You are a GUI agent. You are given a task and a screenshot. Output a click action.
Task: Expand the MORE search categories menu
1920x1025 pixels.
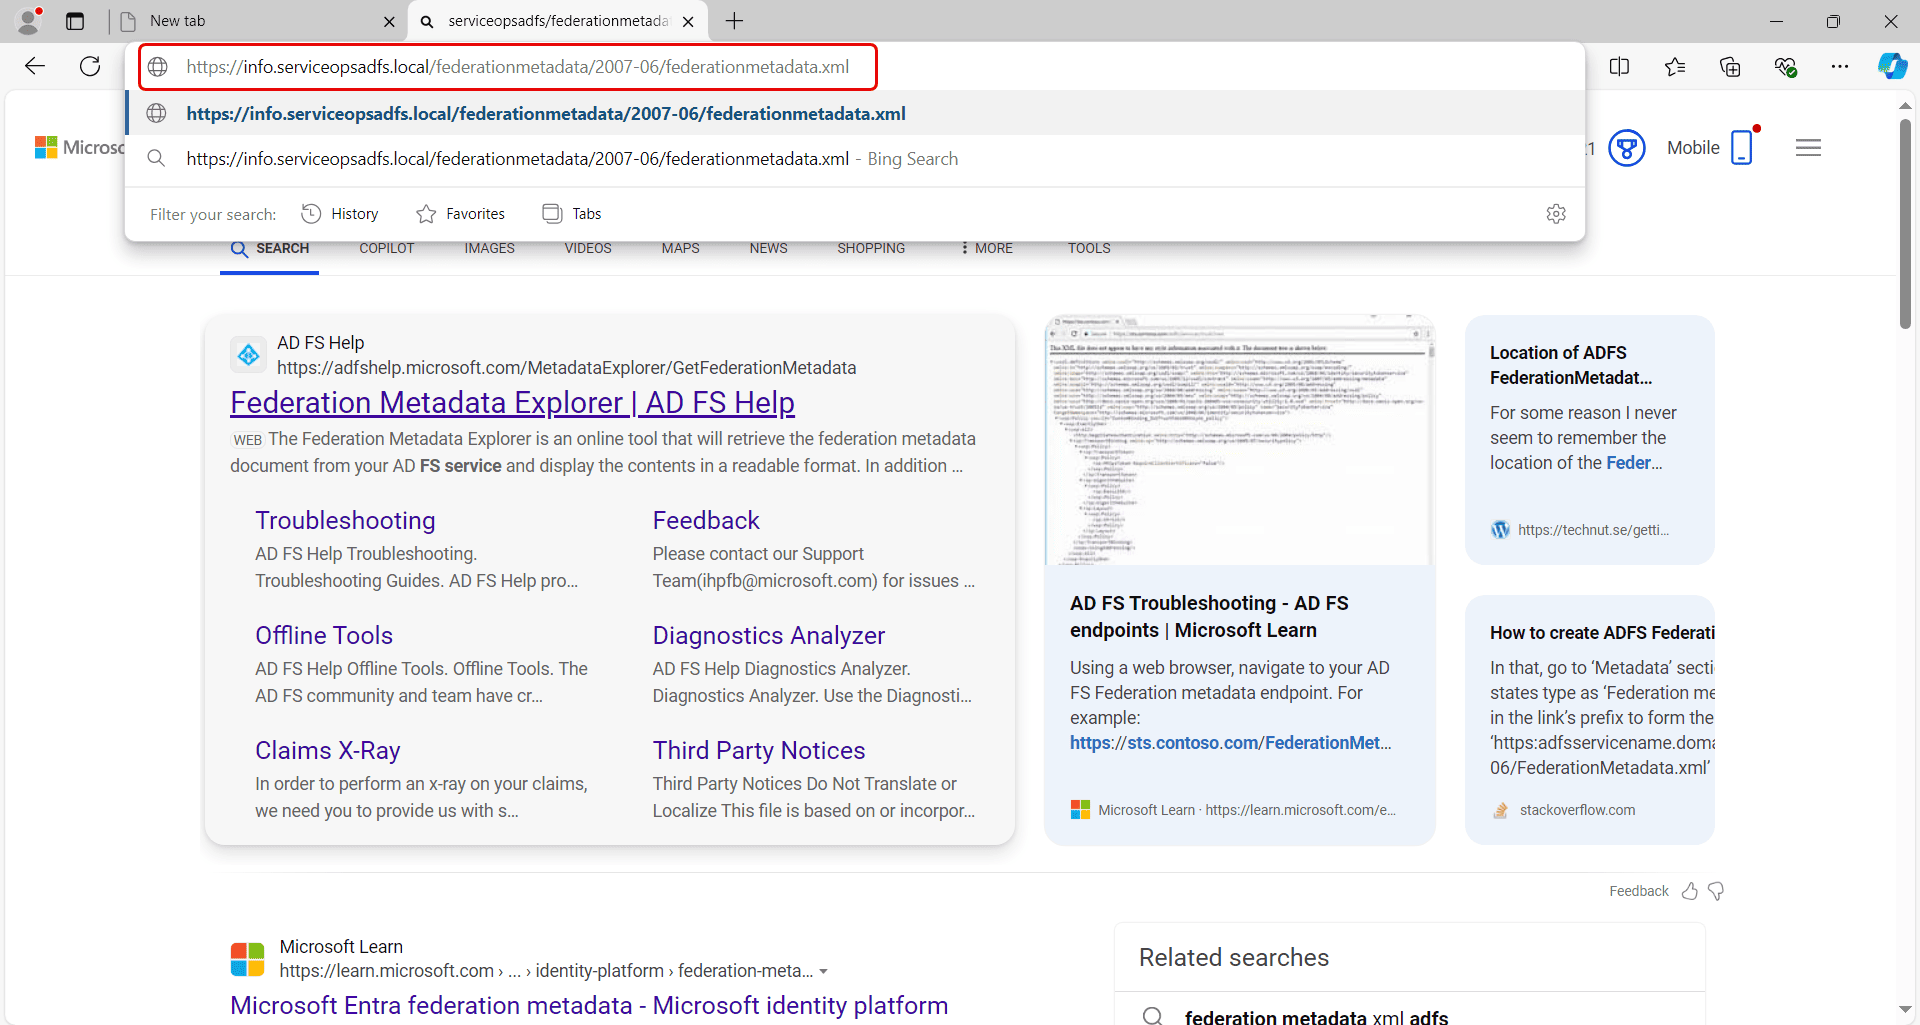(986, 248)
